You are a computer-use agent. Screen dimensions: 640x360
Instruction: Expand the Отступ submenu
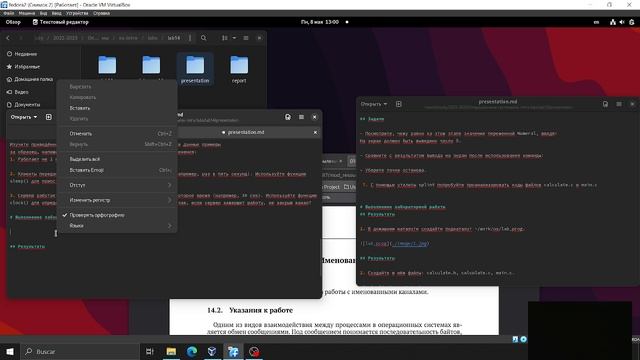[117, 185]
